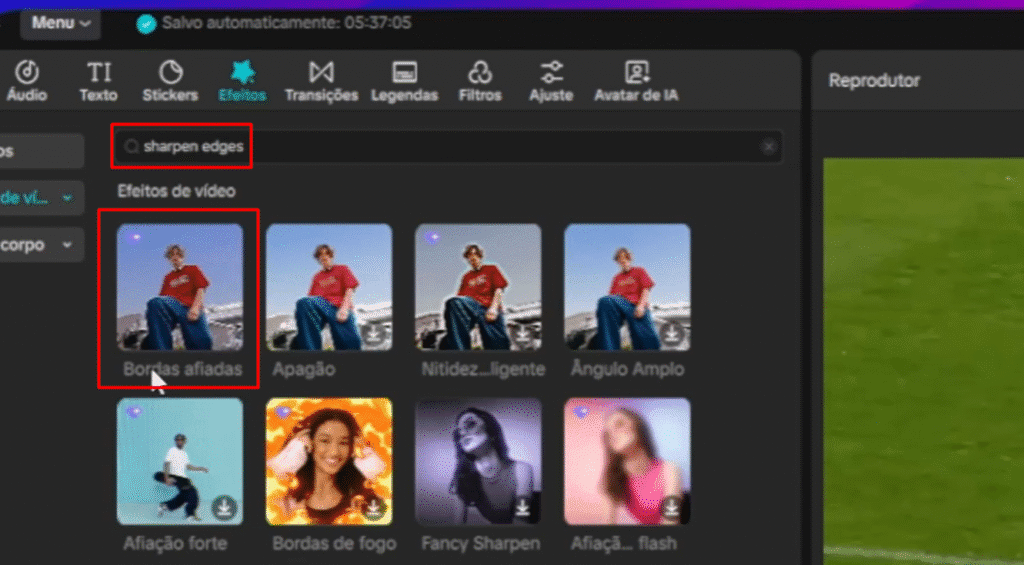Image resolution: width=1024 pixels, height=565 pixels.
Task: Open the Filtros panel icon
Action: click(479, 73)
